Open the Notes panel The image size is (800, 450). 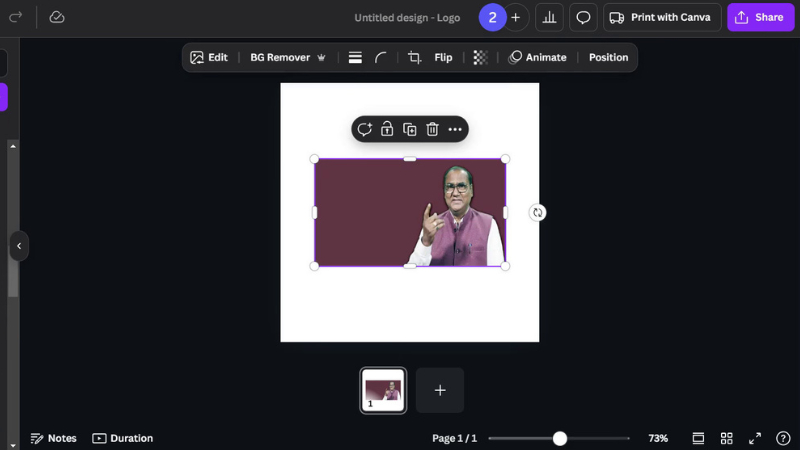point(54,438)
